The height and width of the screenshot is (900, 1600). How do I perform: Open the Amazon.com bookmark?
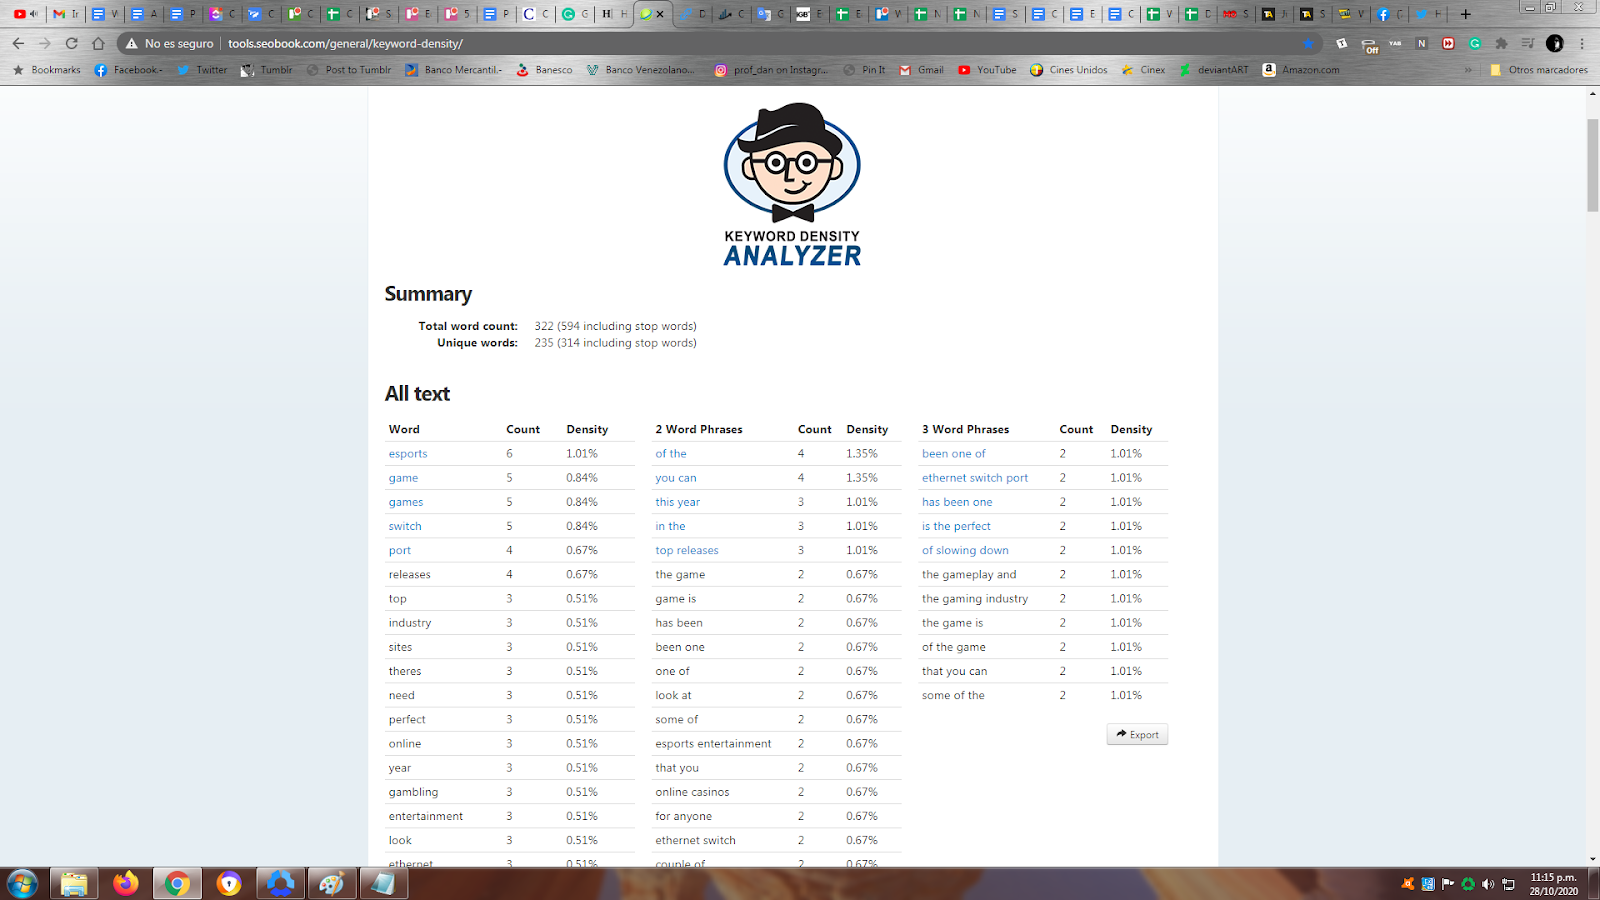coord(1301,70)
